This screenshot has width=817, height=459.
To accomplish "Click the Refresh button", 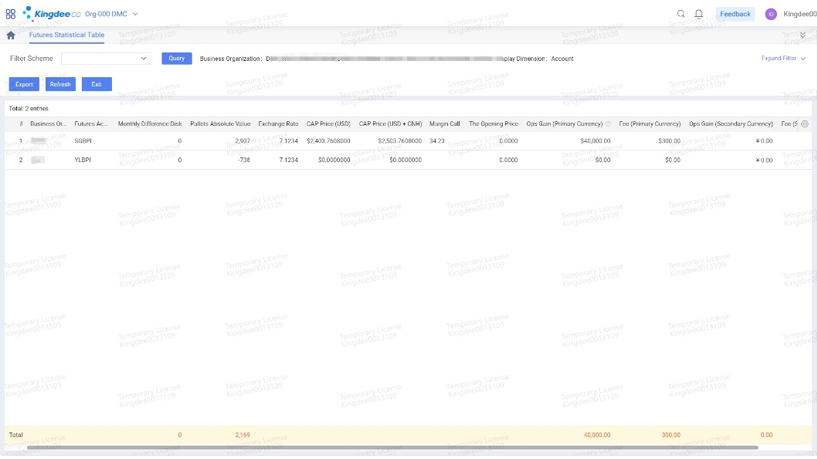I will coord(60,84).
